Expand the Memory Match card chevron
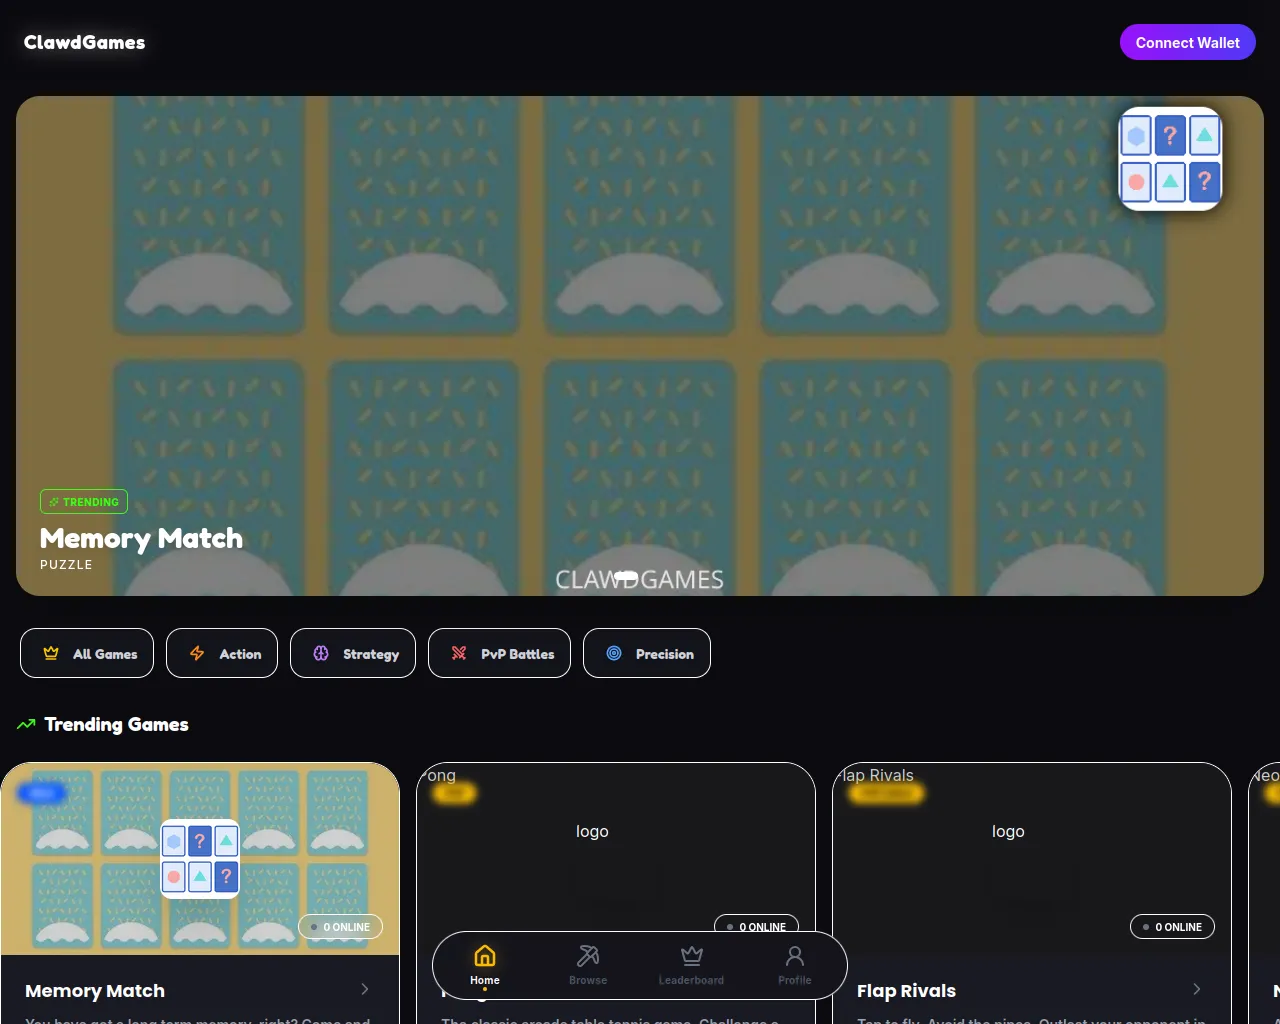1280x1024 pixels. point(365,989)
